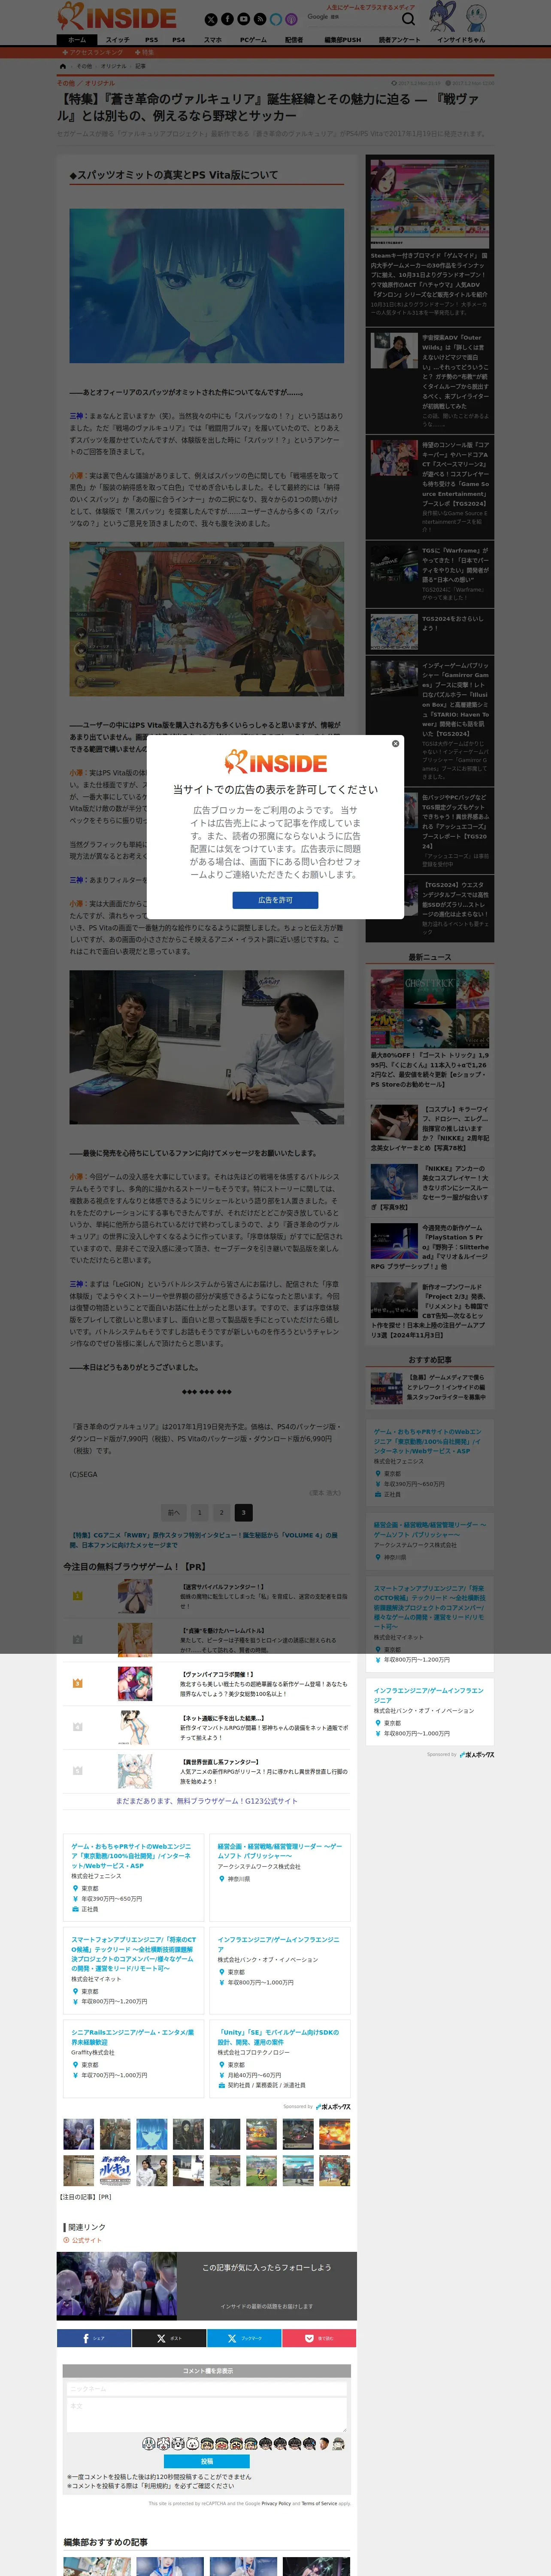Open the reCAPTCHA Terms of Service link
This screenshot has width=551, height=2576.
(319, 2503)
